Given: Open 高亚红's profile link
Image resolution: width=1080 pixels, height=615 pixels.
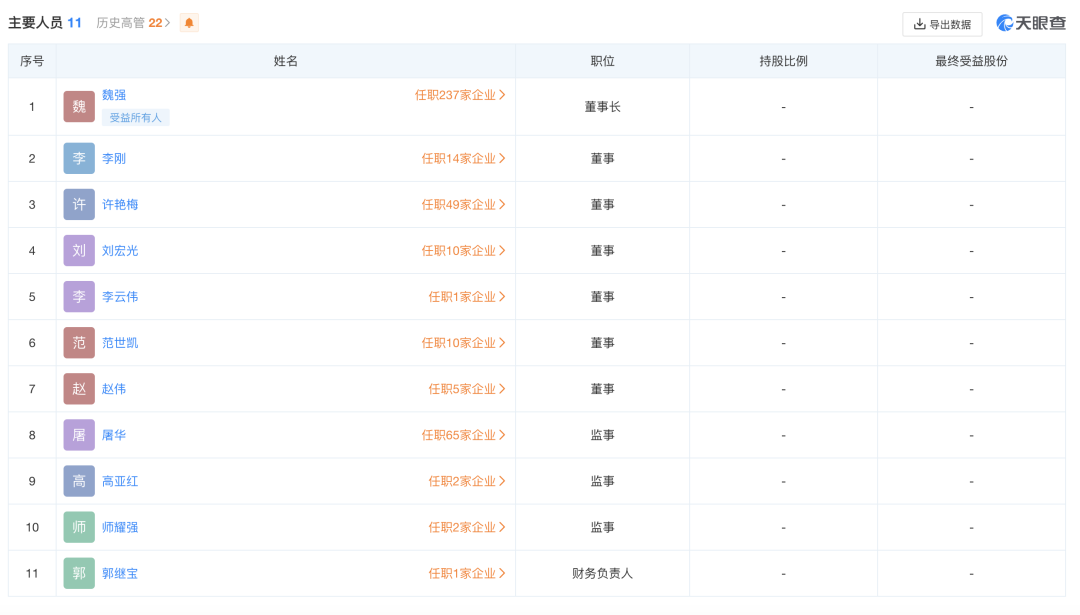Looking at the screenshot, I should [x=120, y=481].
